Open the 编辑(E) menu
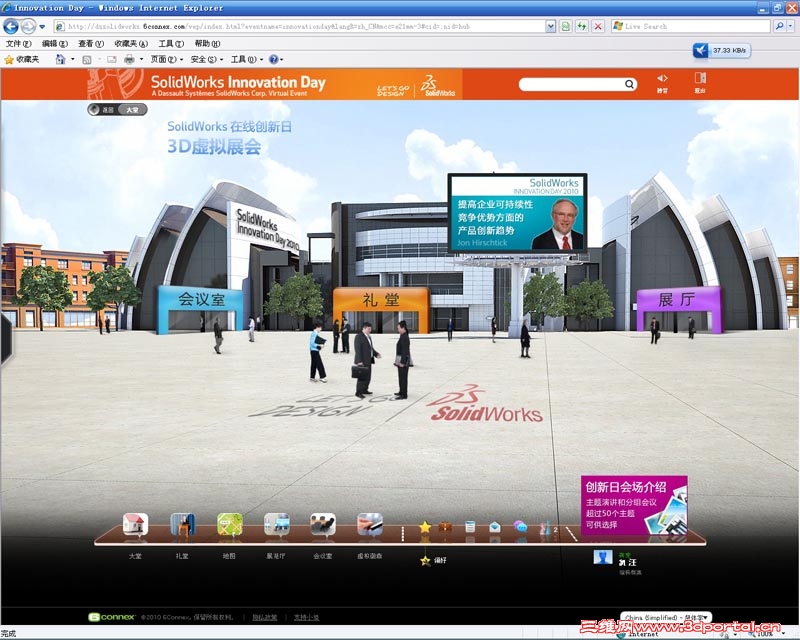 (x=55, y=43)
